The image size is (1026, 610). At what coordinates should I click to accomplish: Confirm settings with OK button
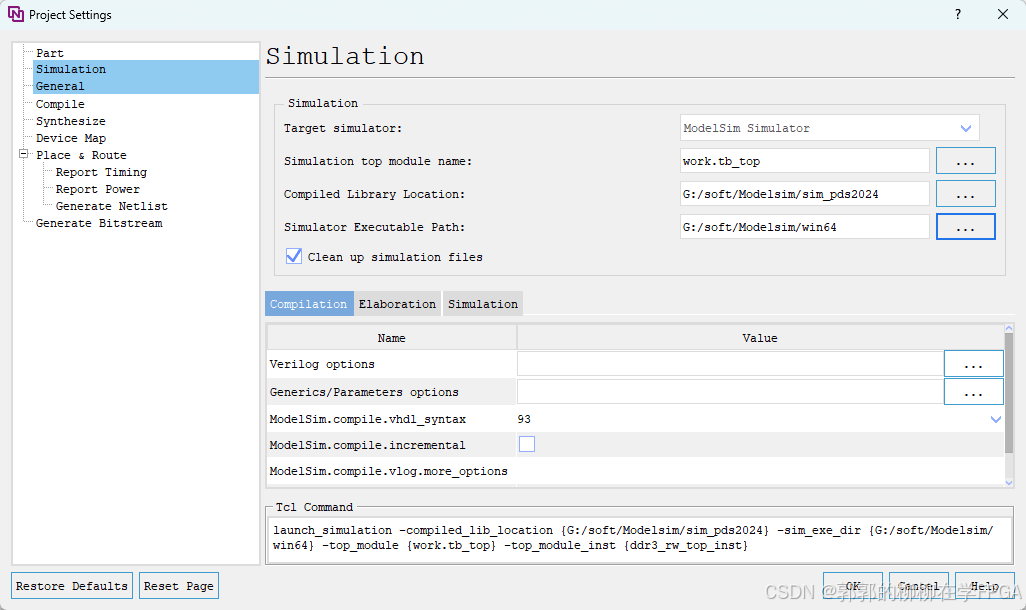click(853, 586)
